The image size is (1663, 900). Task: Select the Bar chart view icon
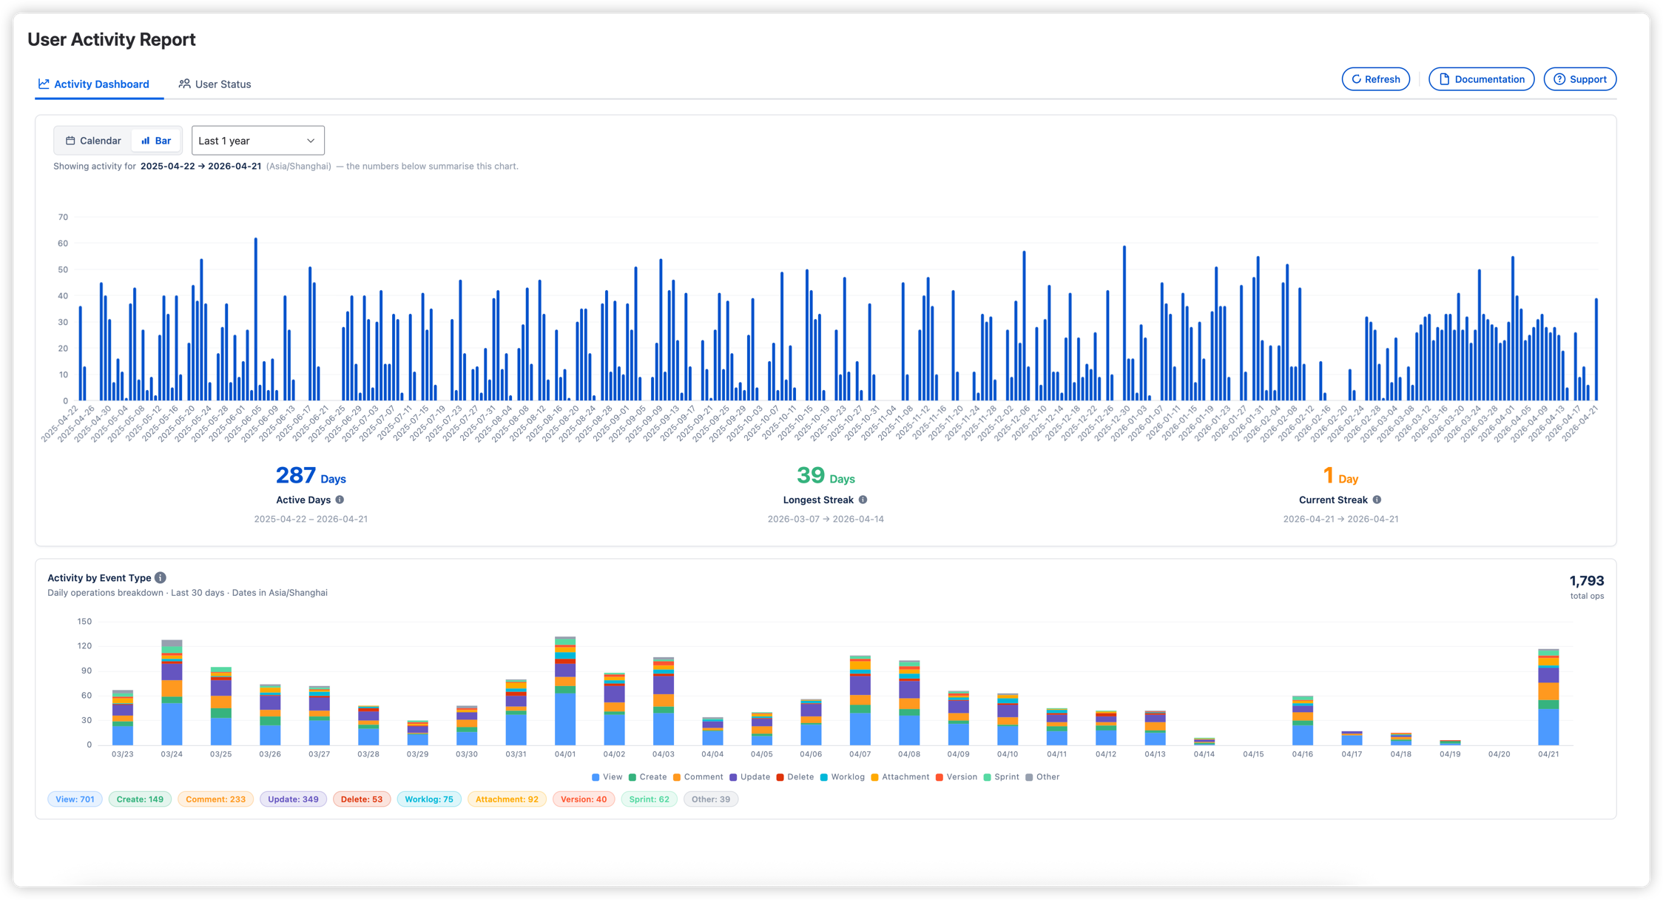pyautogui.click(x=146, y=140)
